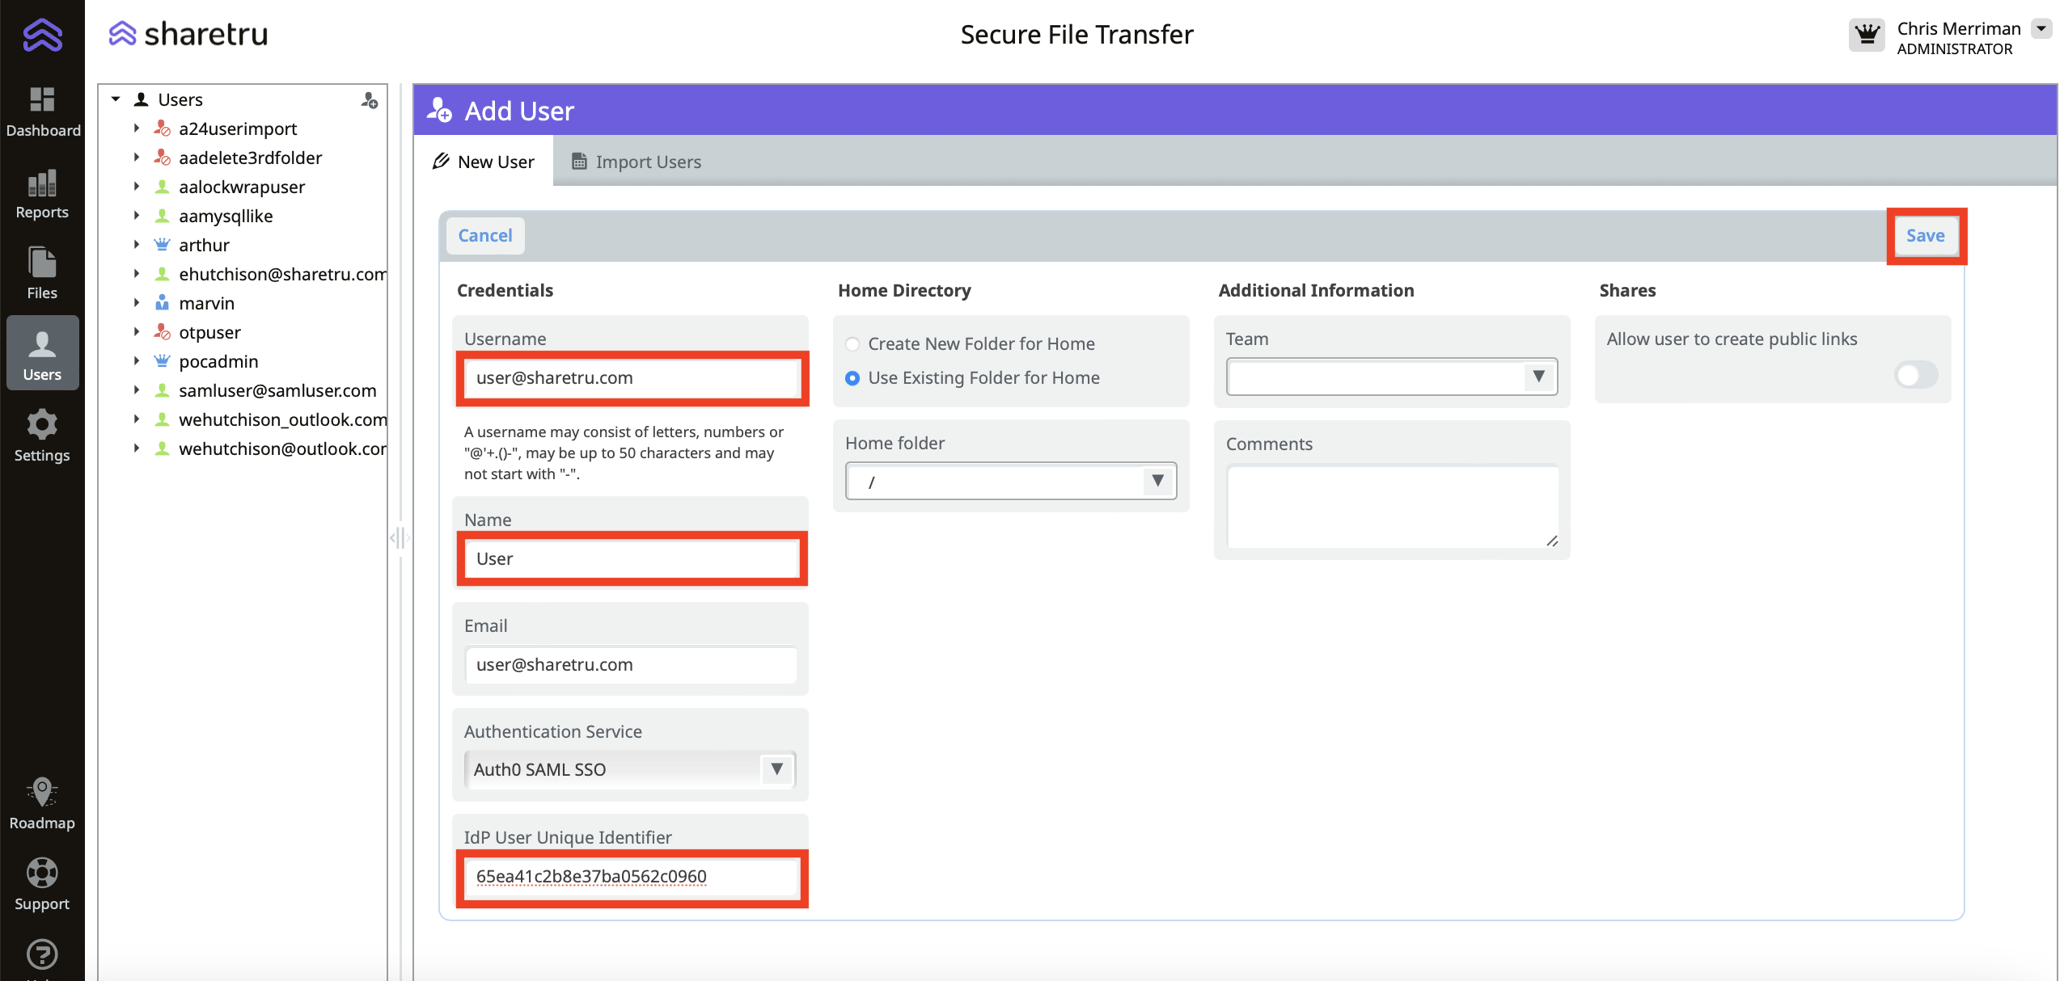This screenshot has width=2064, height=981.
Task: Open the Reports sidebar icon
Action: (42, 193)
